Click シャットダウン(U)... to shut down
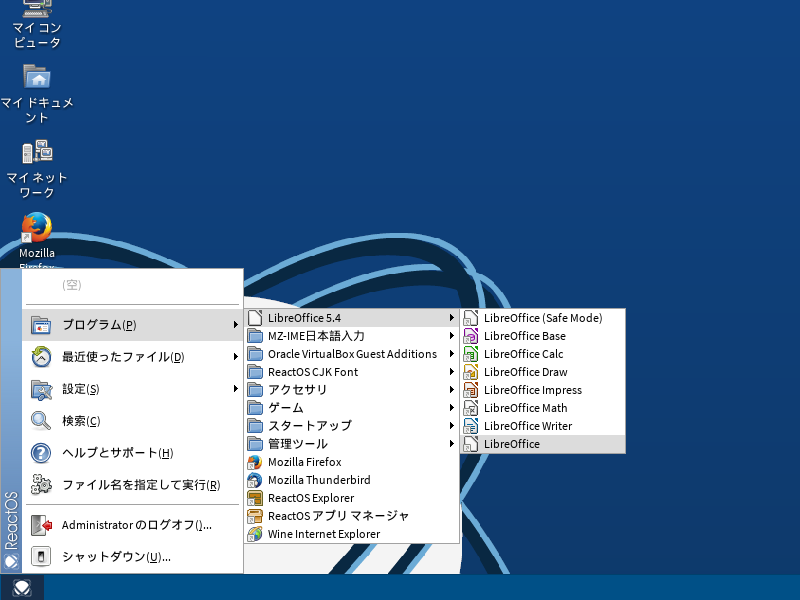Image resolution: width=800 pixels, height=600 pixels. click(116, 557)
